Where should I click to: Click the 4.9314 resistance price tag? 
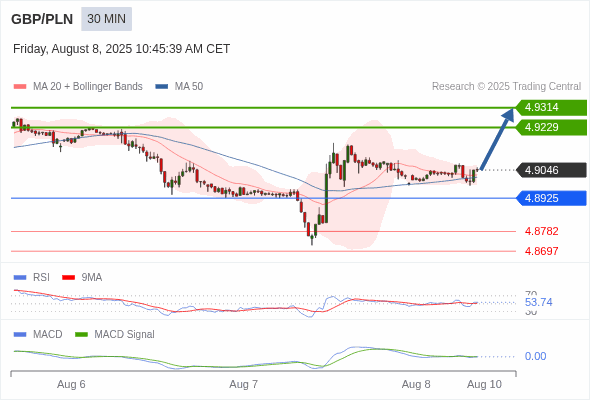click(551, 108)
